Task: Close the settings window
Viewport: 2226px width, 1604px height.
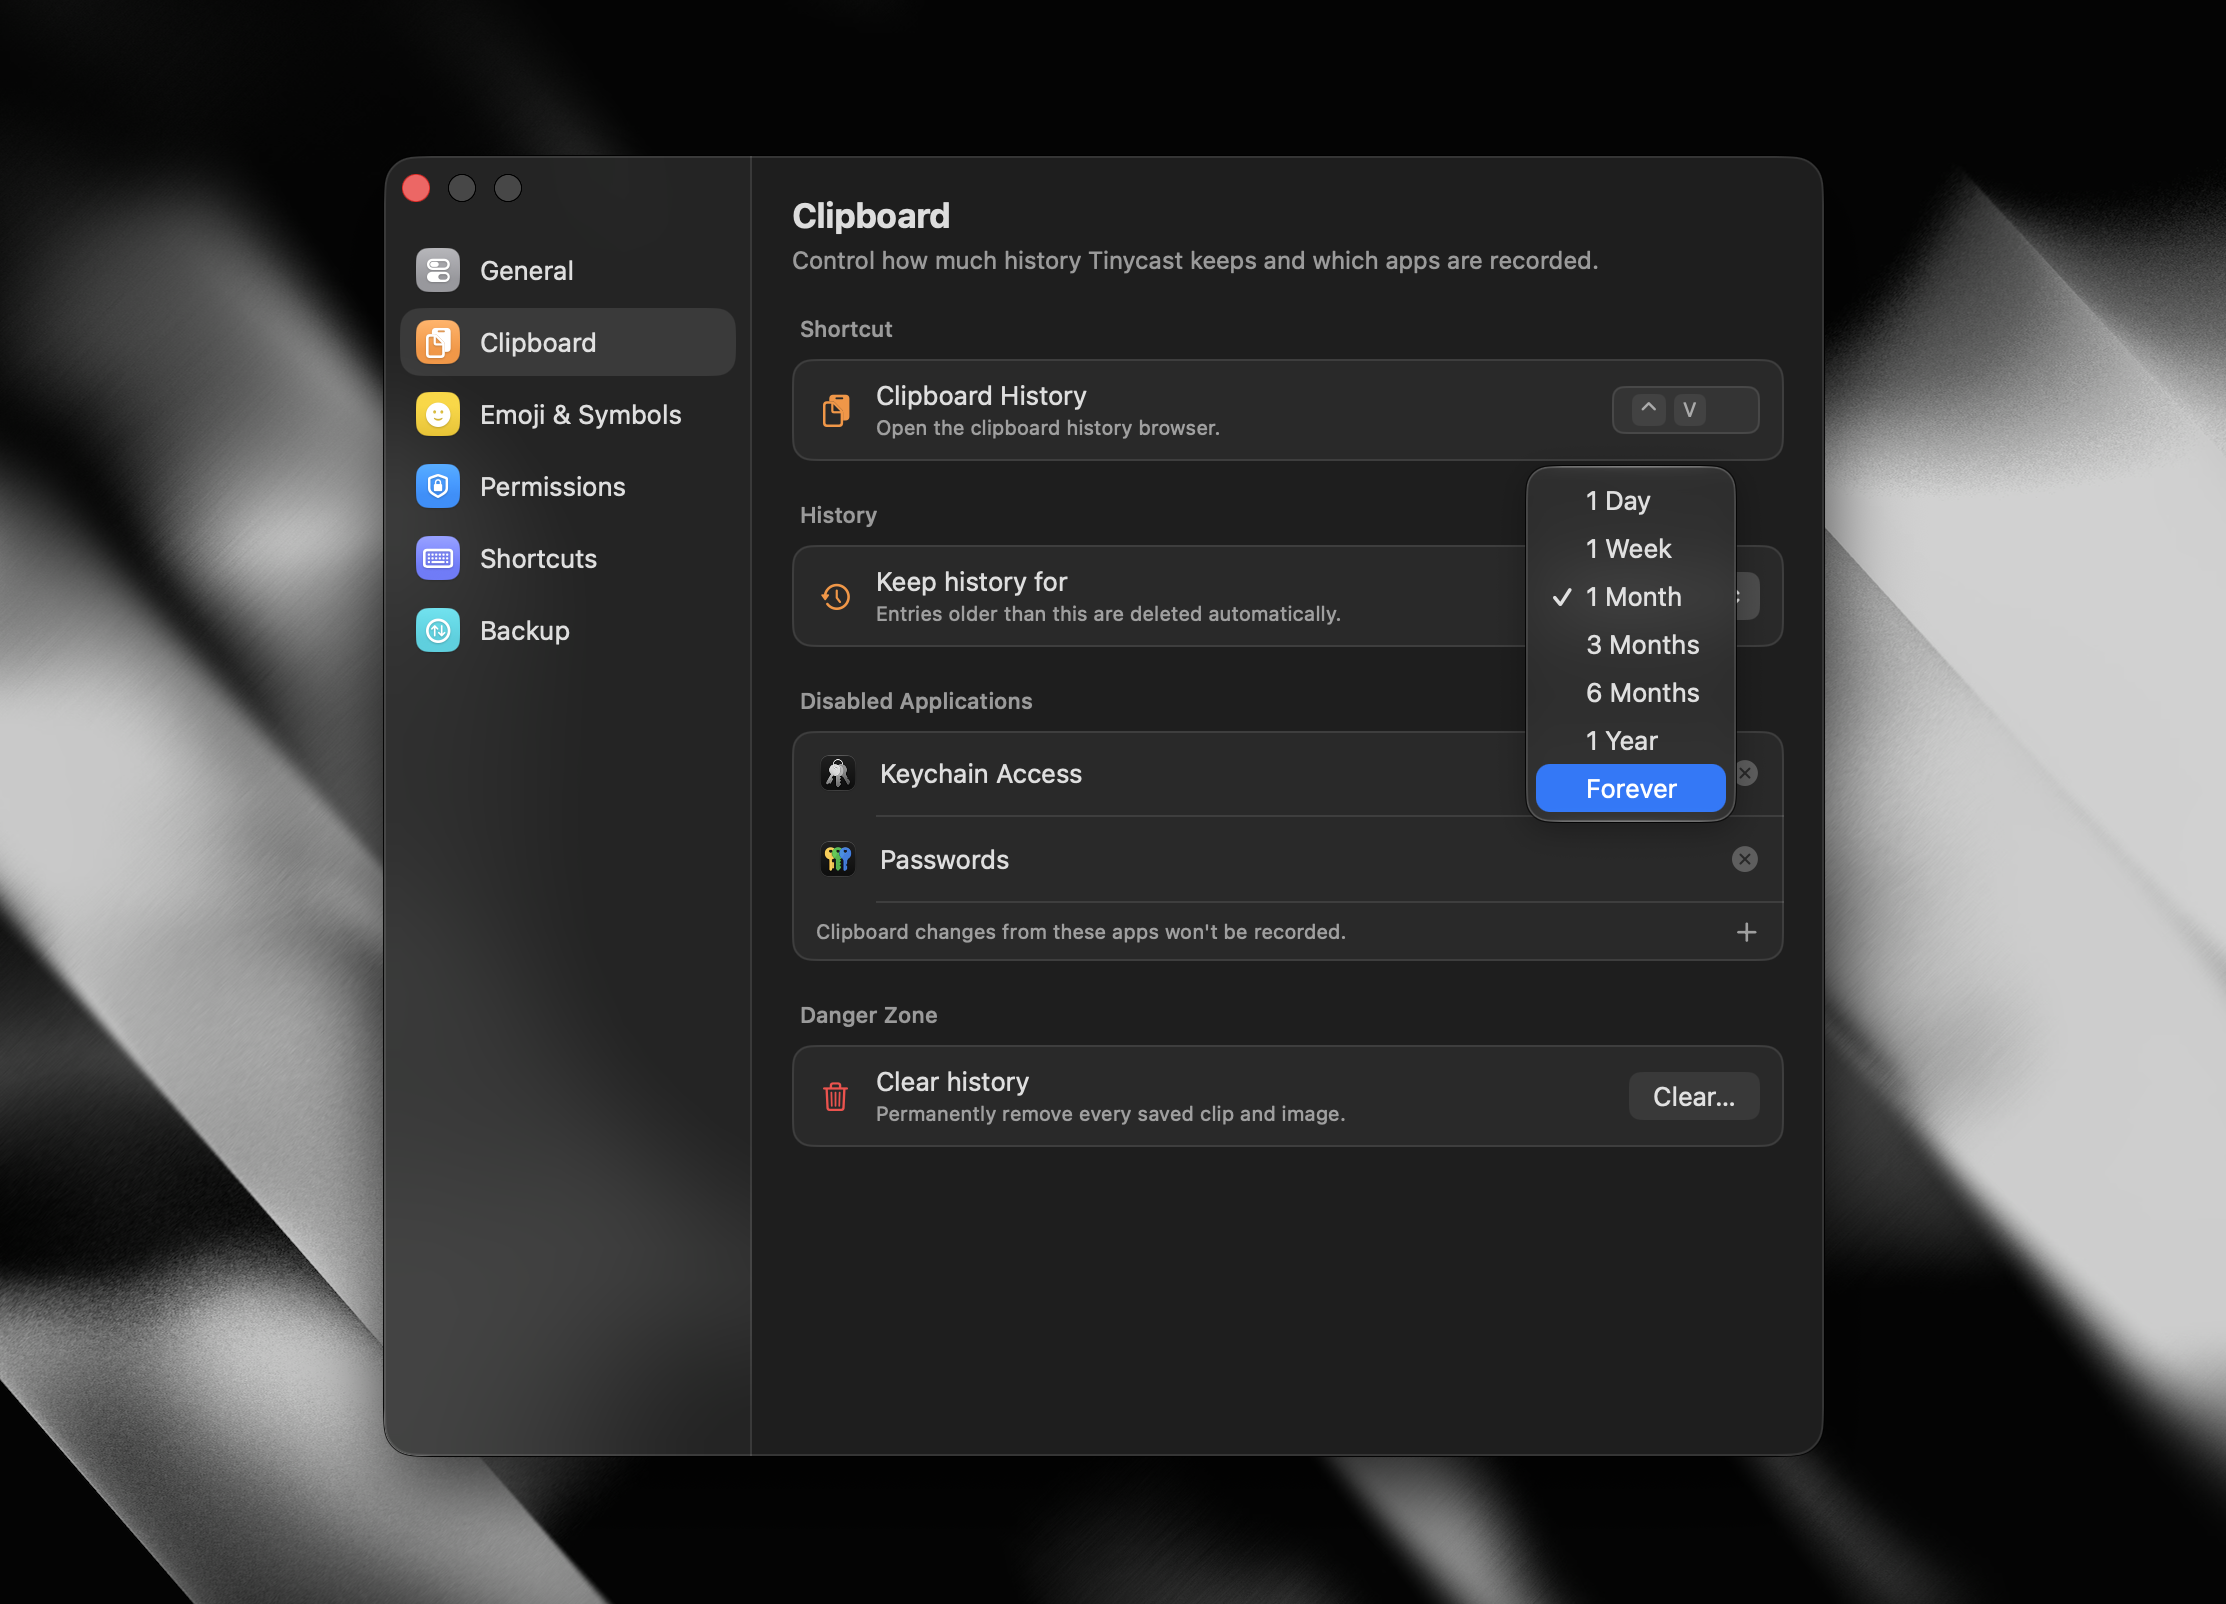Action: (416, 188)
